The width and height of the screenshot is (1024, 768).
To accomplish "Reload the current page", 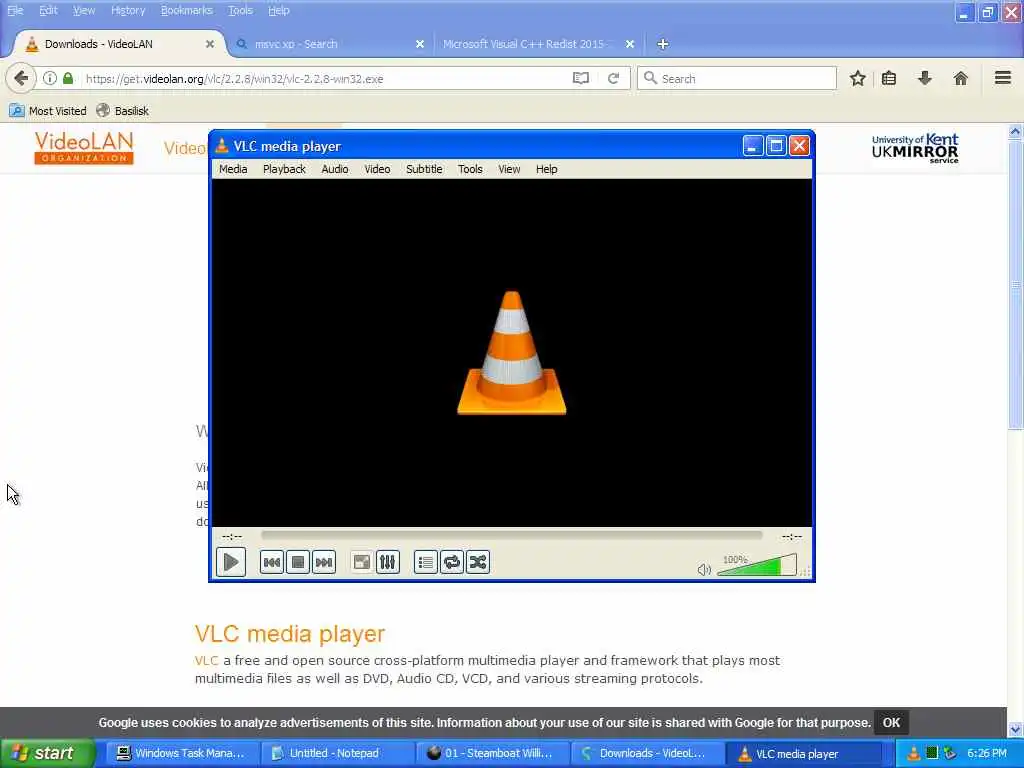I will click(613, 78).
